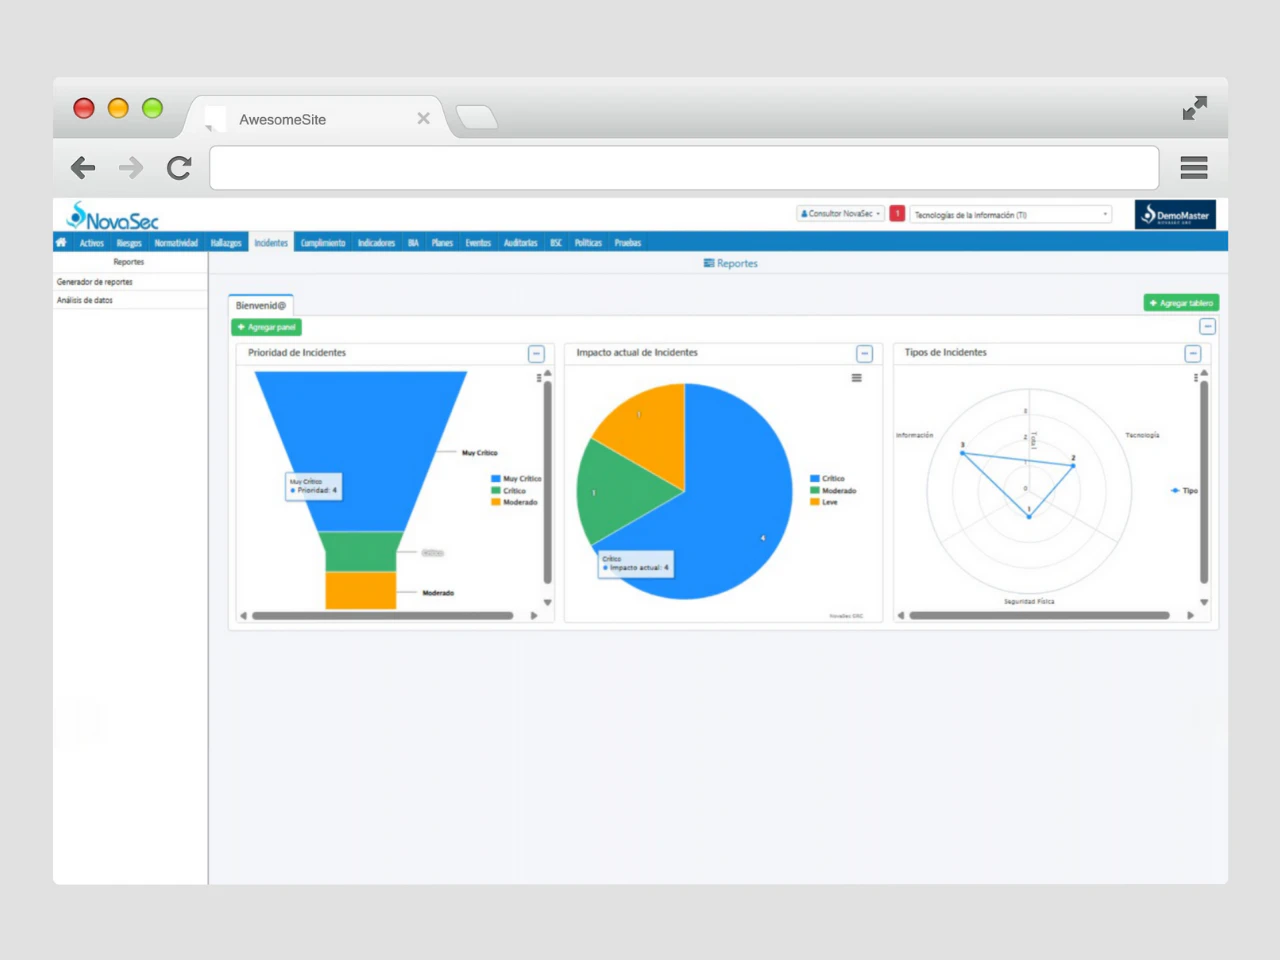
Task: Click the browser address bar
Action: click(684, 168)
